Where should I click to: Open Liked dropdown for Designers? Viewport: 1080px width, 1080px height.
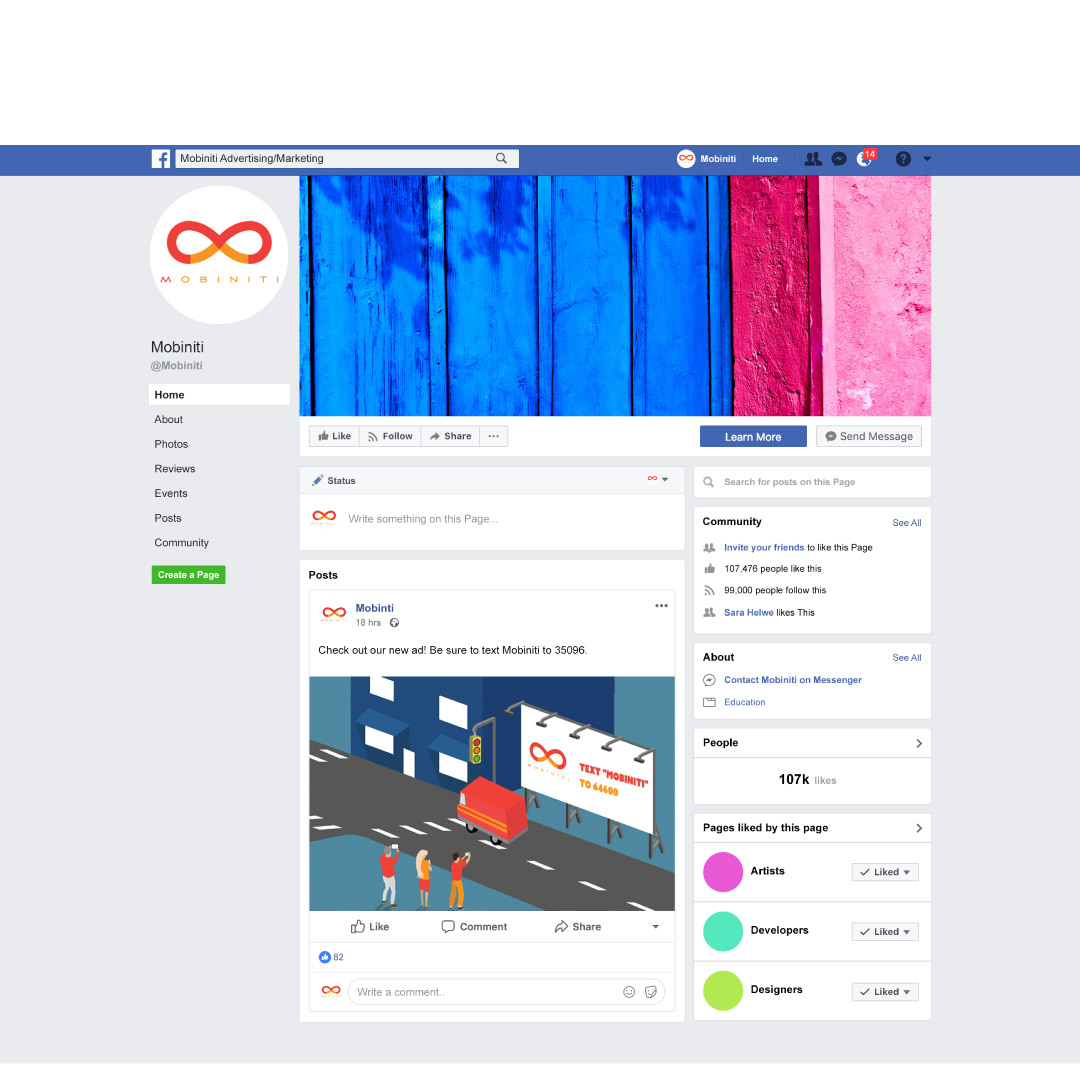(x=885, y=992)
